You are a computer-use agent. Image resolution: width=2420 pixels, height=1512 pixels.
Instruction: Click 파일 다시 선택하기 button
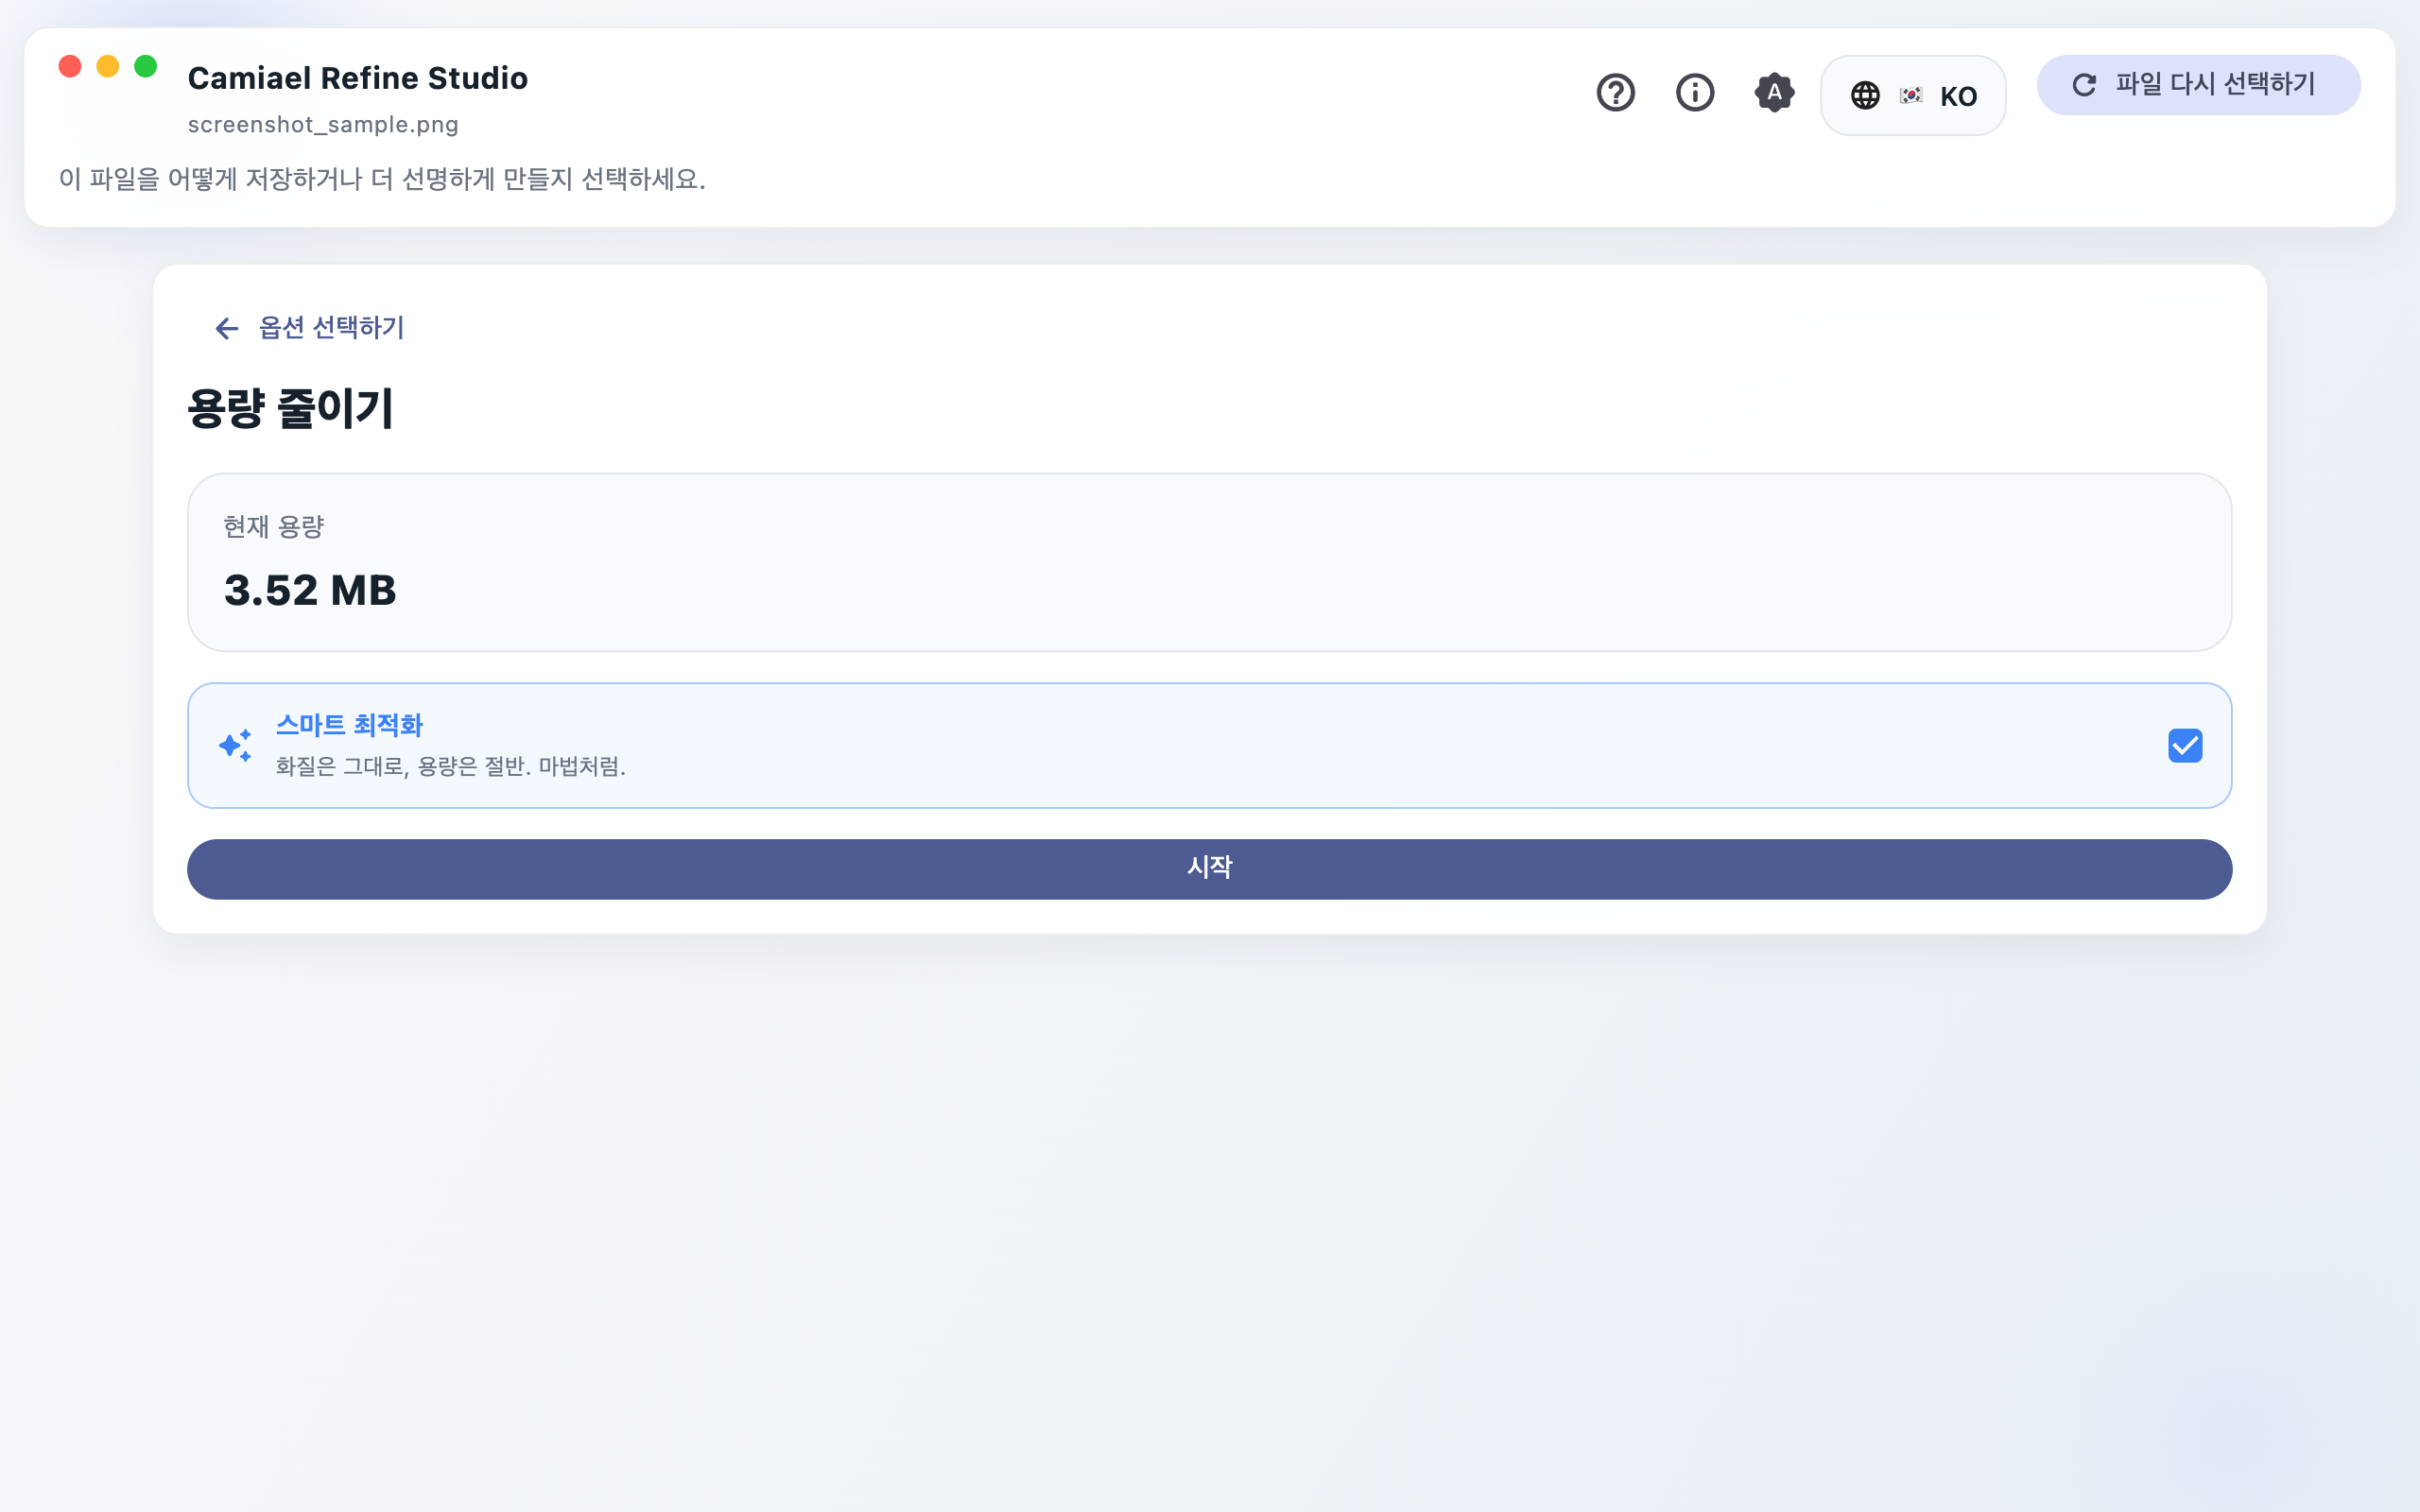coord(2198,85)
